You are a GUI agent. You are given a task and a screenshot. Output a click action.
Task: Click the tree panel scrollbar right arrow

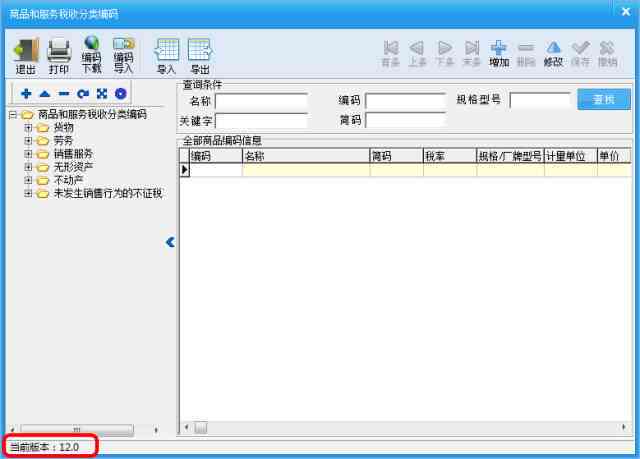(156, 430)
